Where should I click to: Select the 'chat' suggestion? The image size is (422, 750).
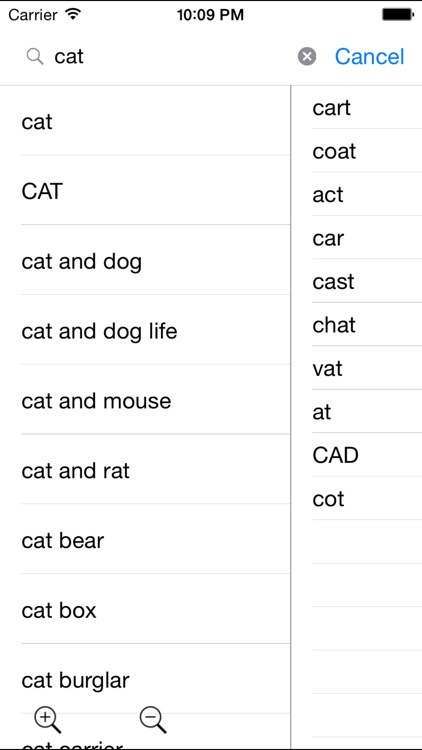click(356, 325)
